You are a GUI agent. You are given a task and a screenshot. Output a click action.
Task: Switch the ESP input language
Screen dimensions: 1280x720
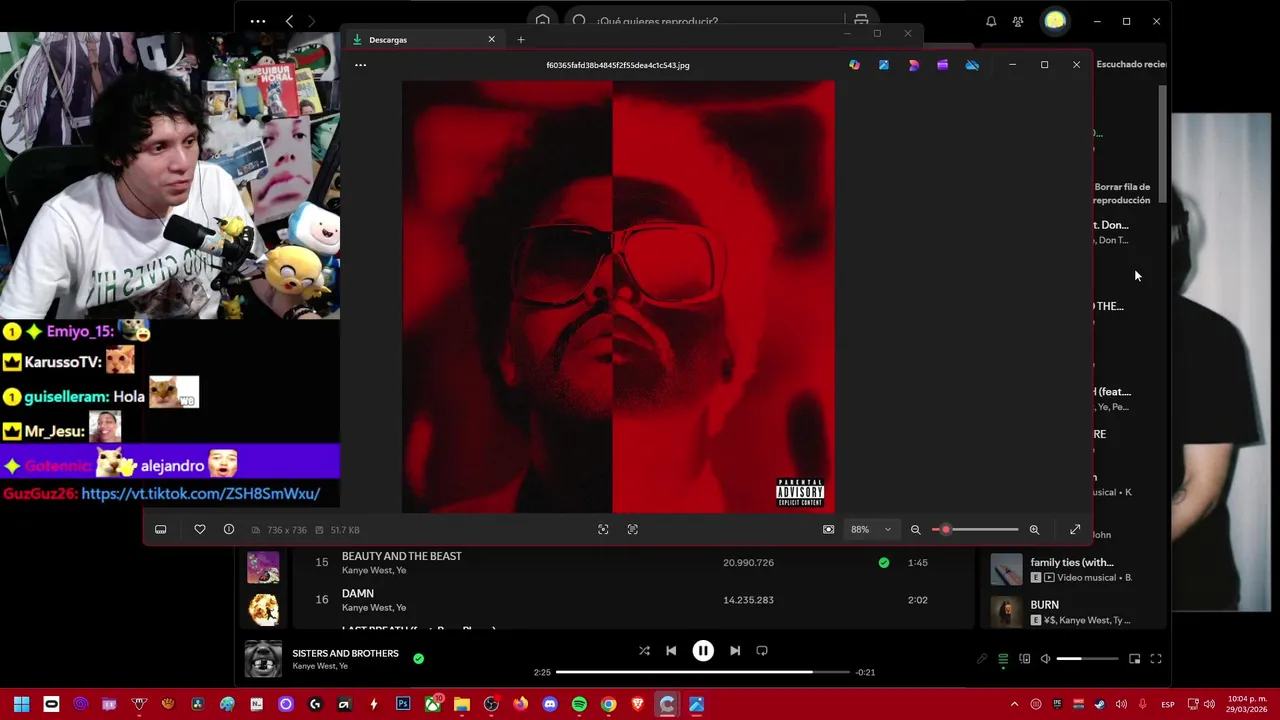[x=1168, y=705]
